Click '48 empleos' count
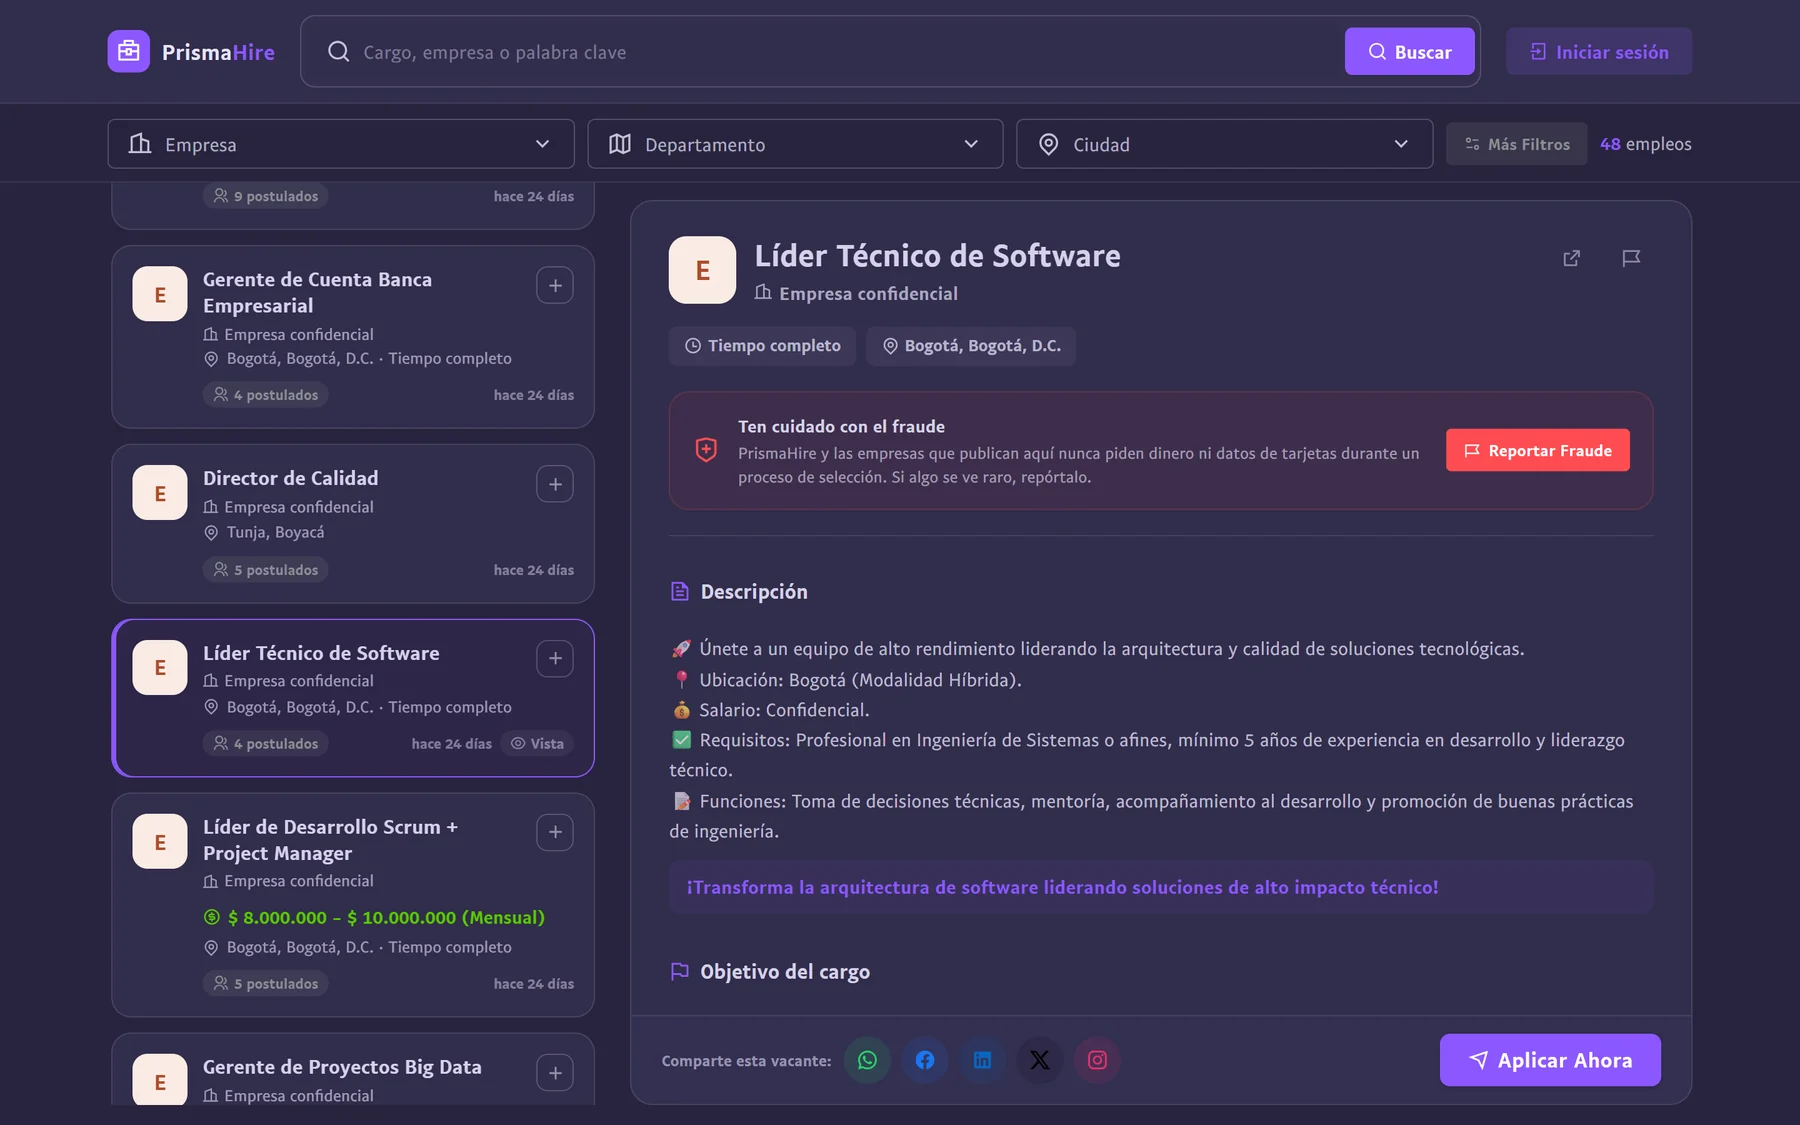This screenshot has width=1800, height=1125. [x=1646, y=144]
